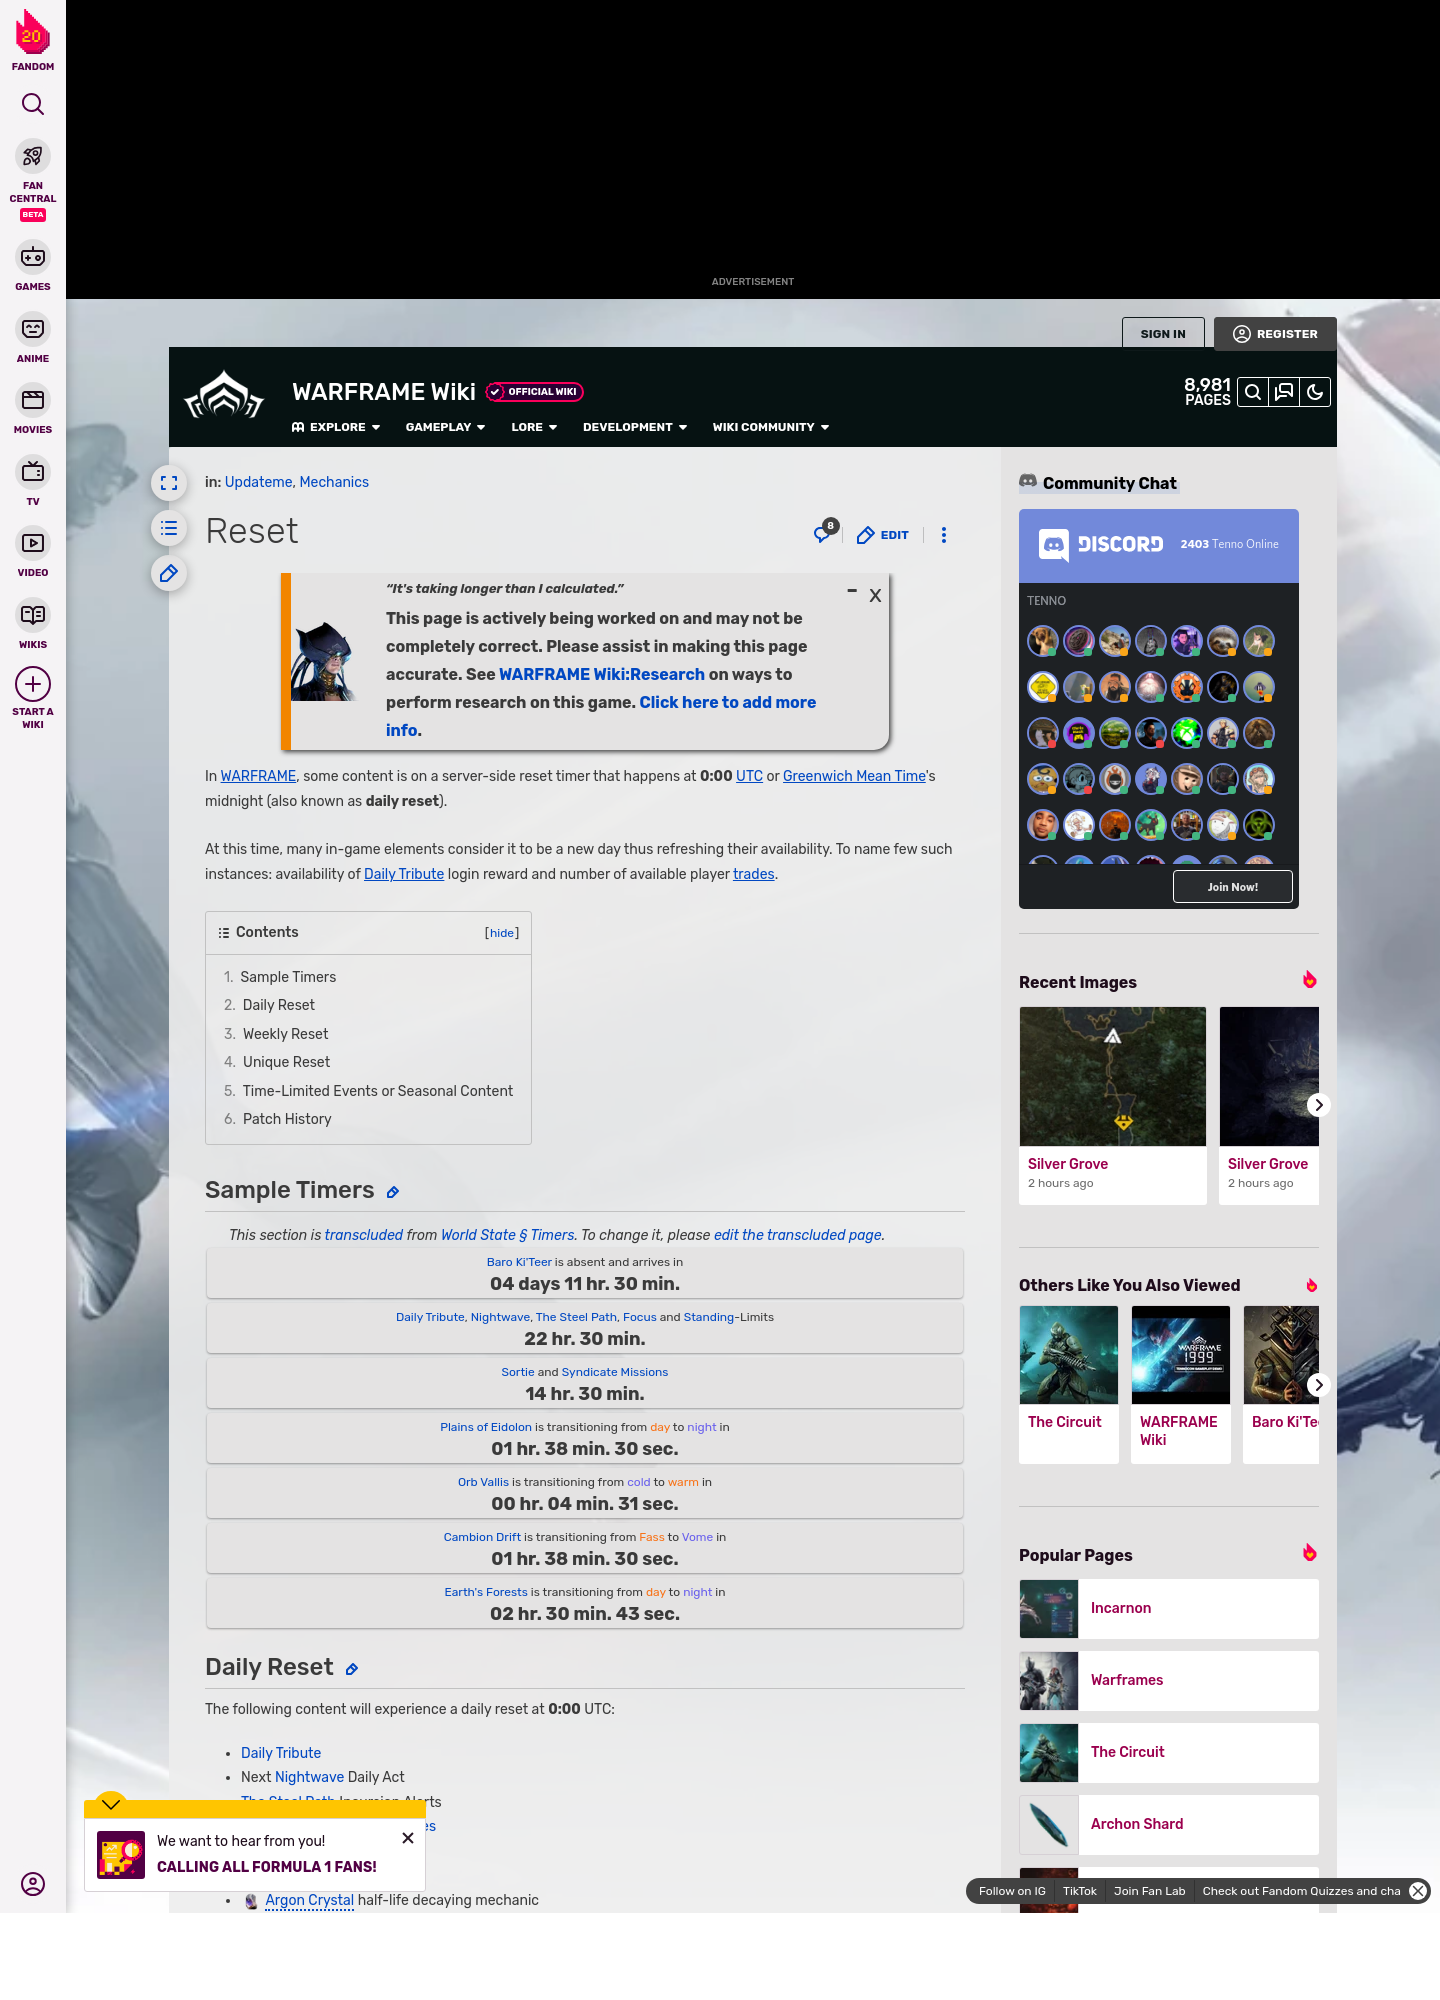Open Argon Crystal link
The height and width of the screenshot is (2000, 1440).
pos(309,1900)
